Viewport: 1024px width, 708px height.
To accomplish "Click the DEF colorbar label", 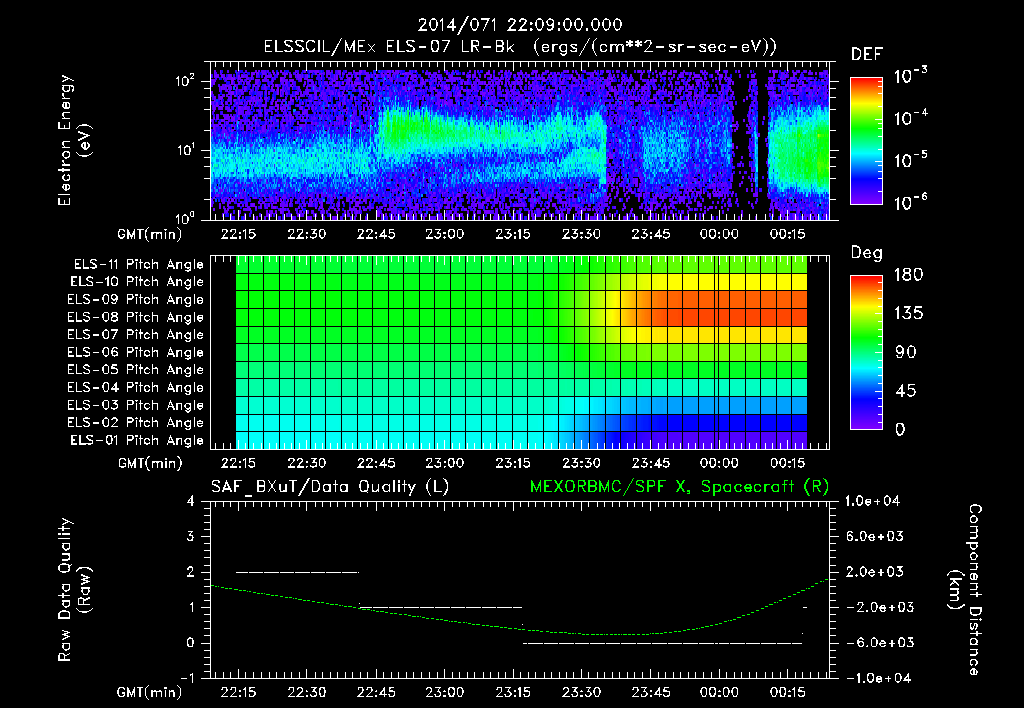I will tap(867, 54).
